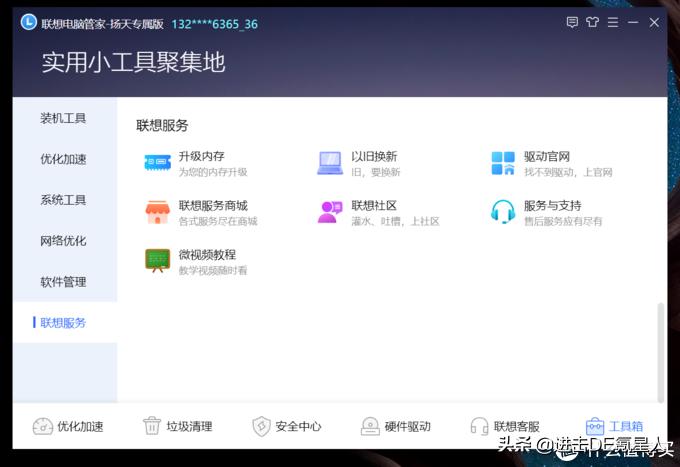Open the 联想服务商城 title link
680x467 pixels.
[x=213, y=205]
